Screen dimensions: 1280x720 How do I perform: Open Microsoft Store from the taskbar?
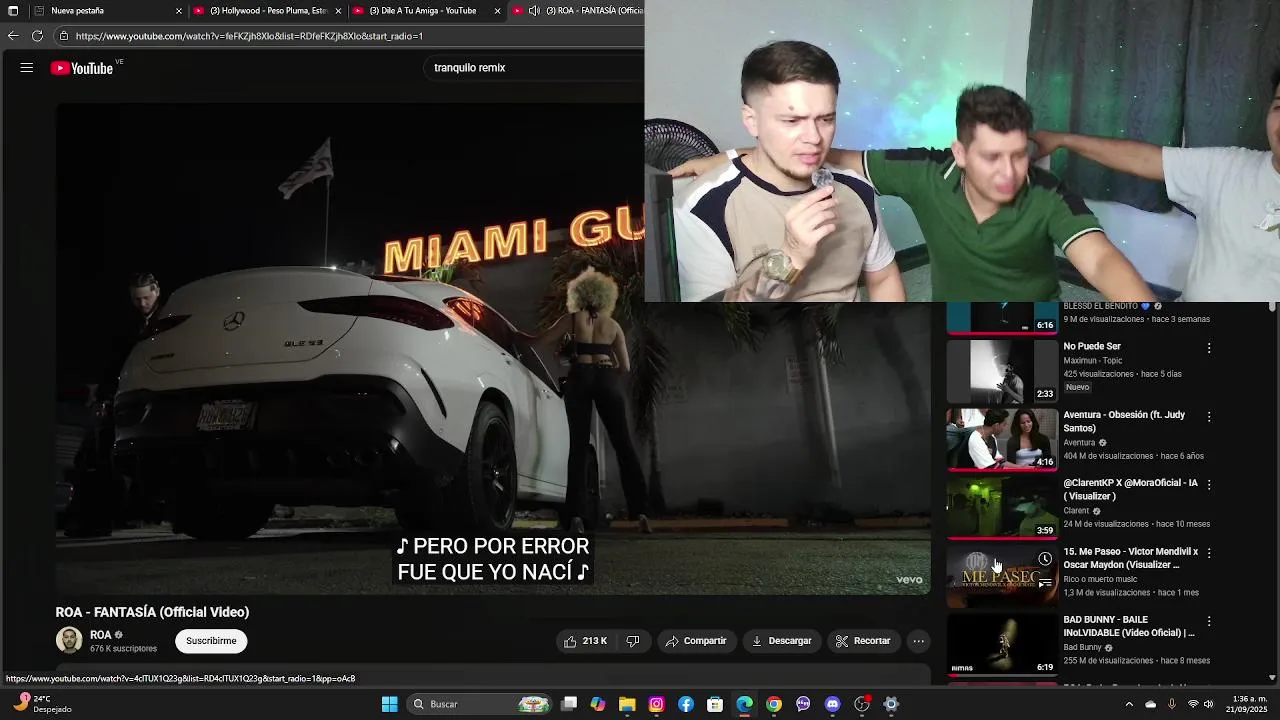(715, 704)
